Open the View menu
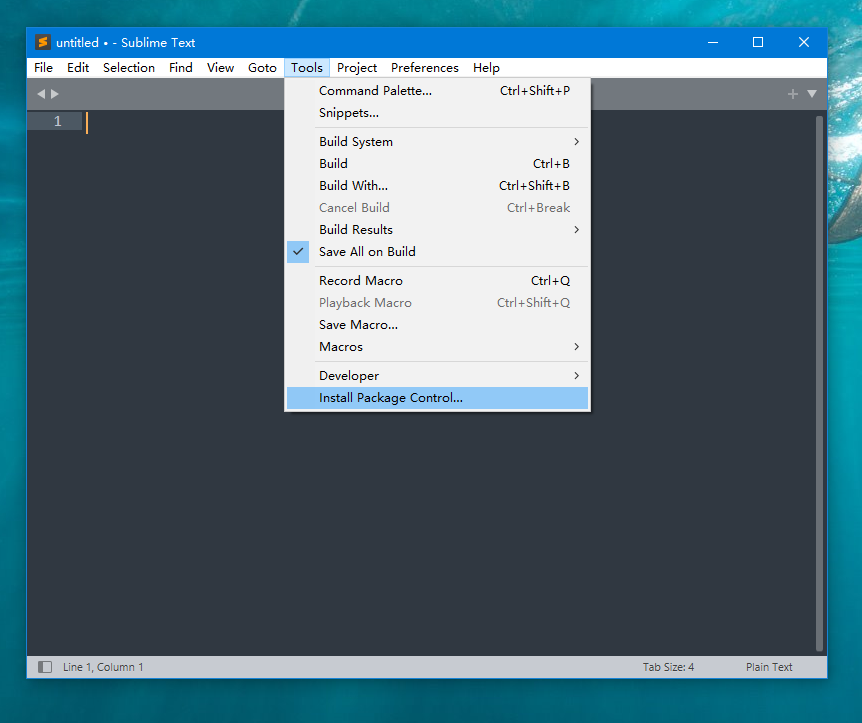862x723 pixels. point(220,68)
